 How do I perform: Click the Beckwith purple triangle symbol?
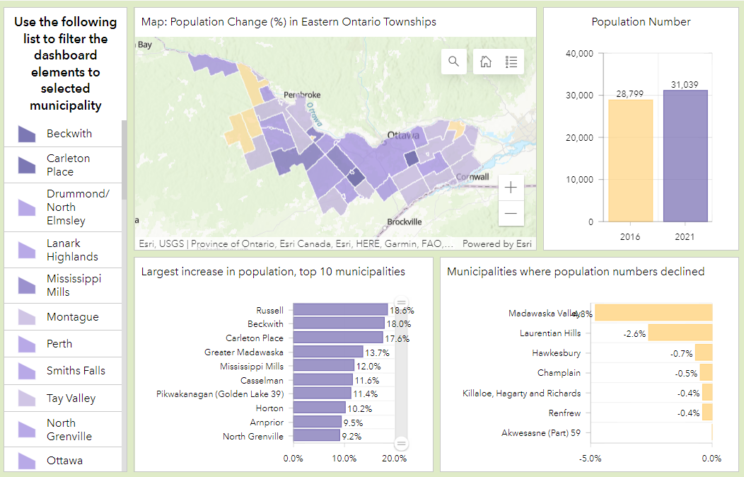click(x=27, y=134)
